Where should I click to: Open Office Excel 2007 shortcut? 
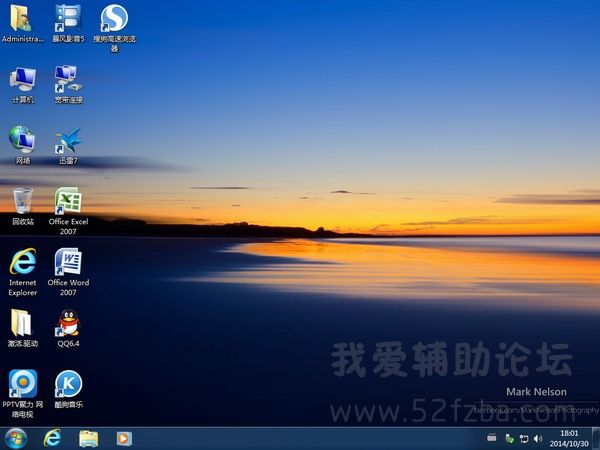[x=68, y=201]
